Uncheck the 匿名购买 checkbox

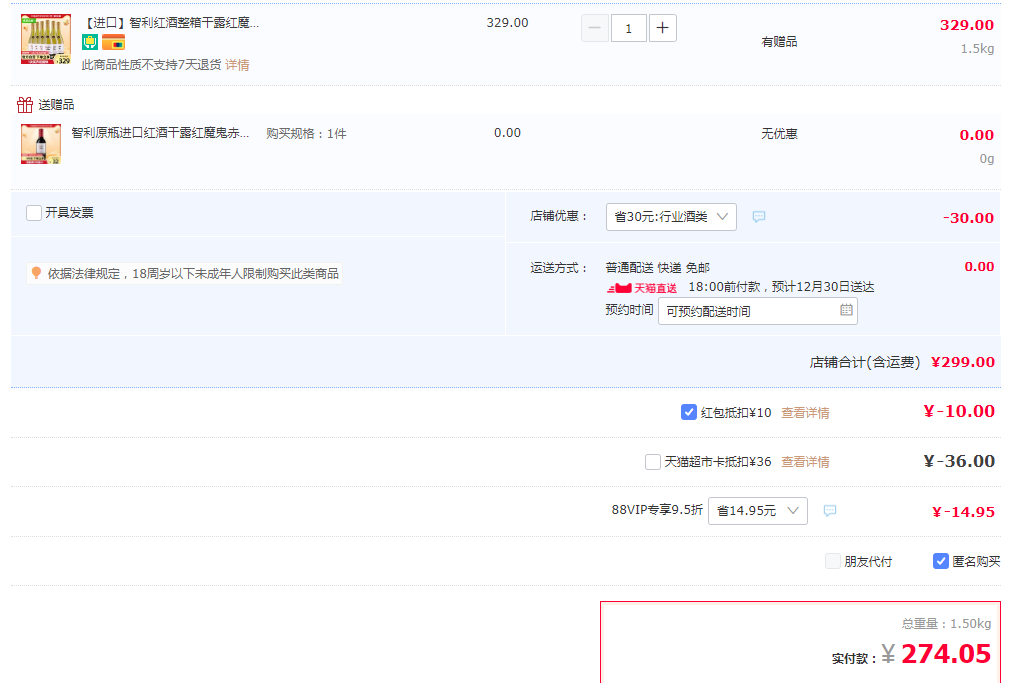[941, 561]
